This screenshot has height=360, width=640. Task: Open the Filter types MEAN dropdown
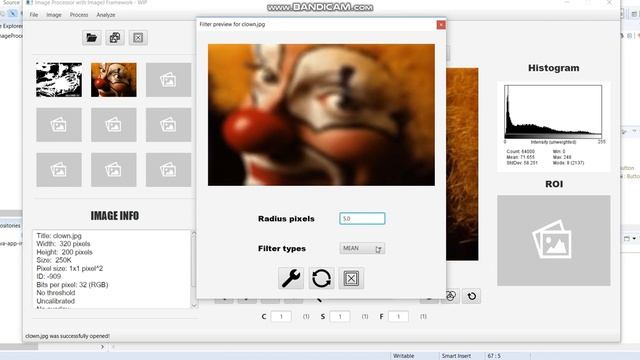362,248
